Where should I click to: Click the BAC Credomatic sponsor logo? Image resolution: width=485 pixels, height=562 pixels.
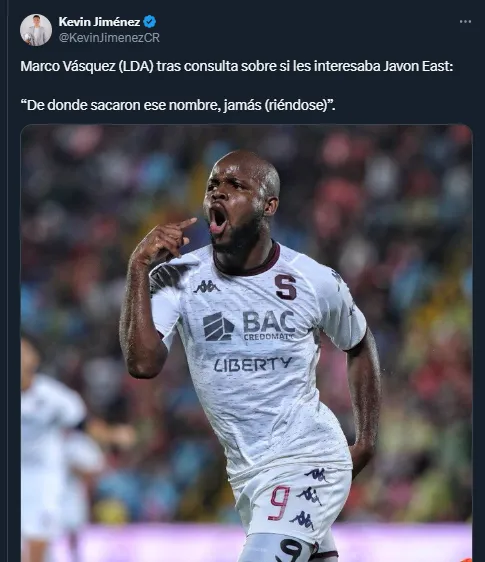[249, 326]
